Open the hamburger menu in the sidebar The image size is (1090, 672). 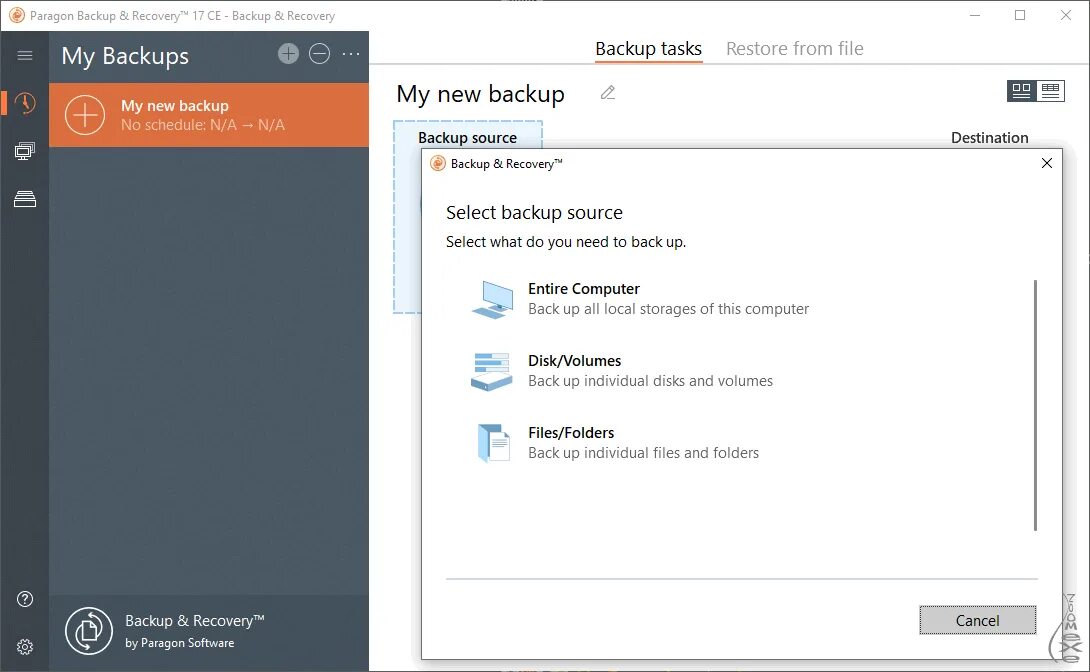click(25, 56)
